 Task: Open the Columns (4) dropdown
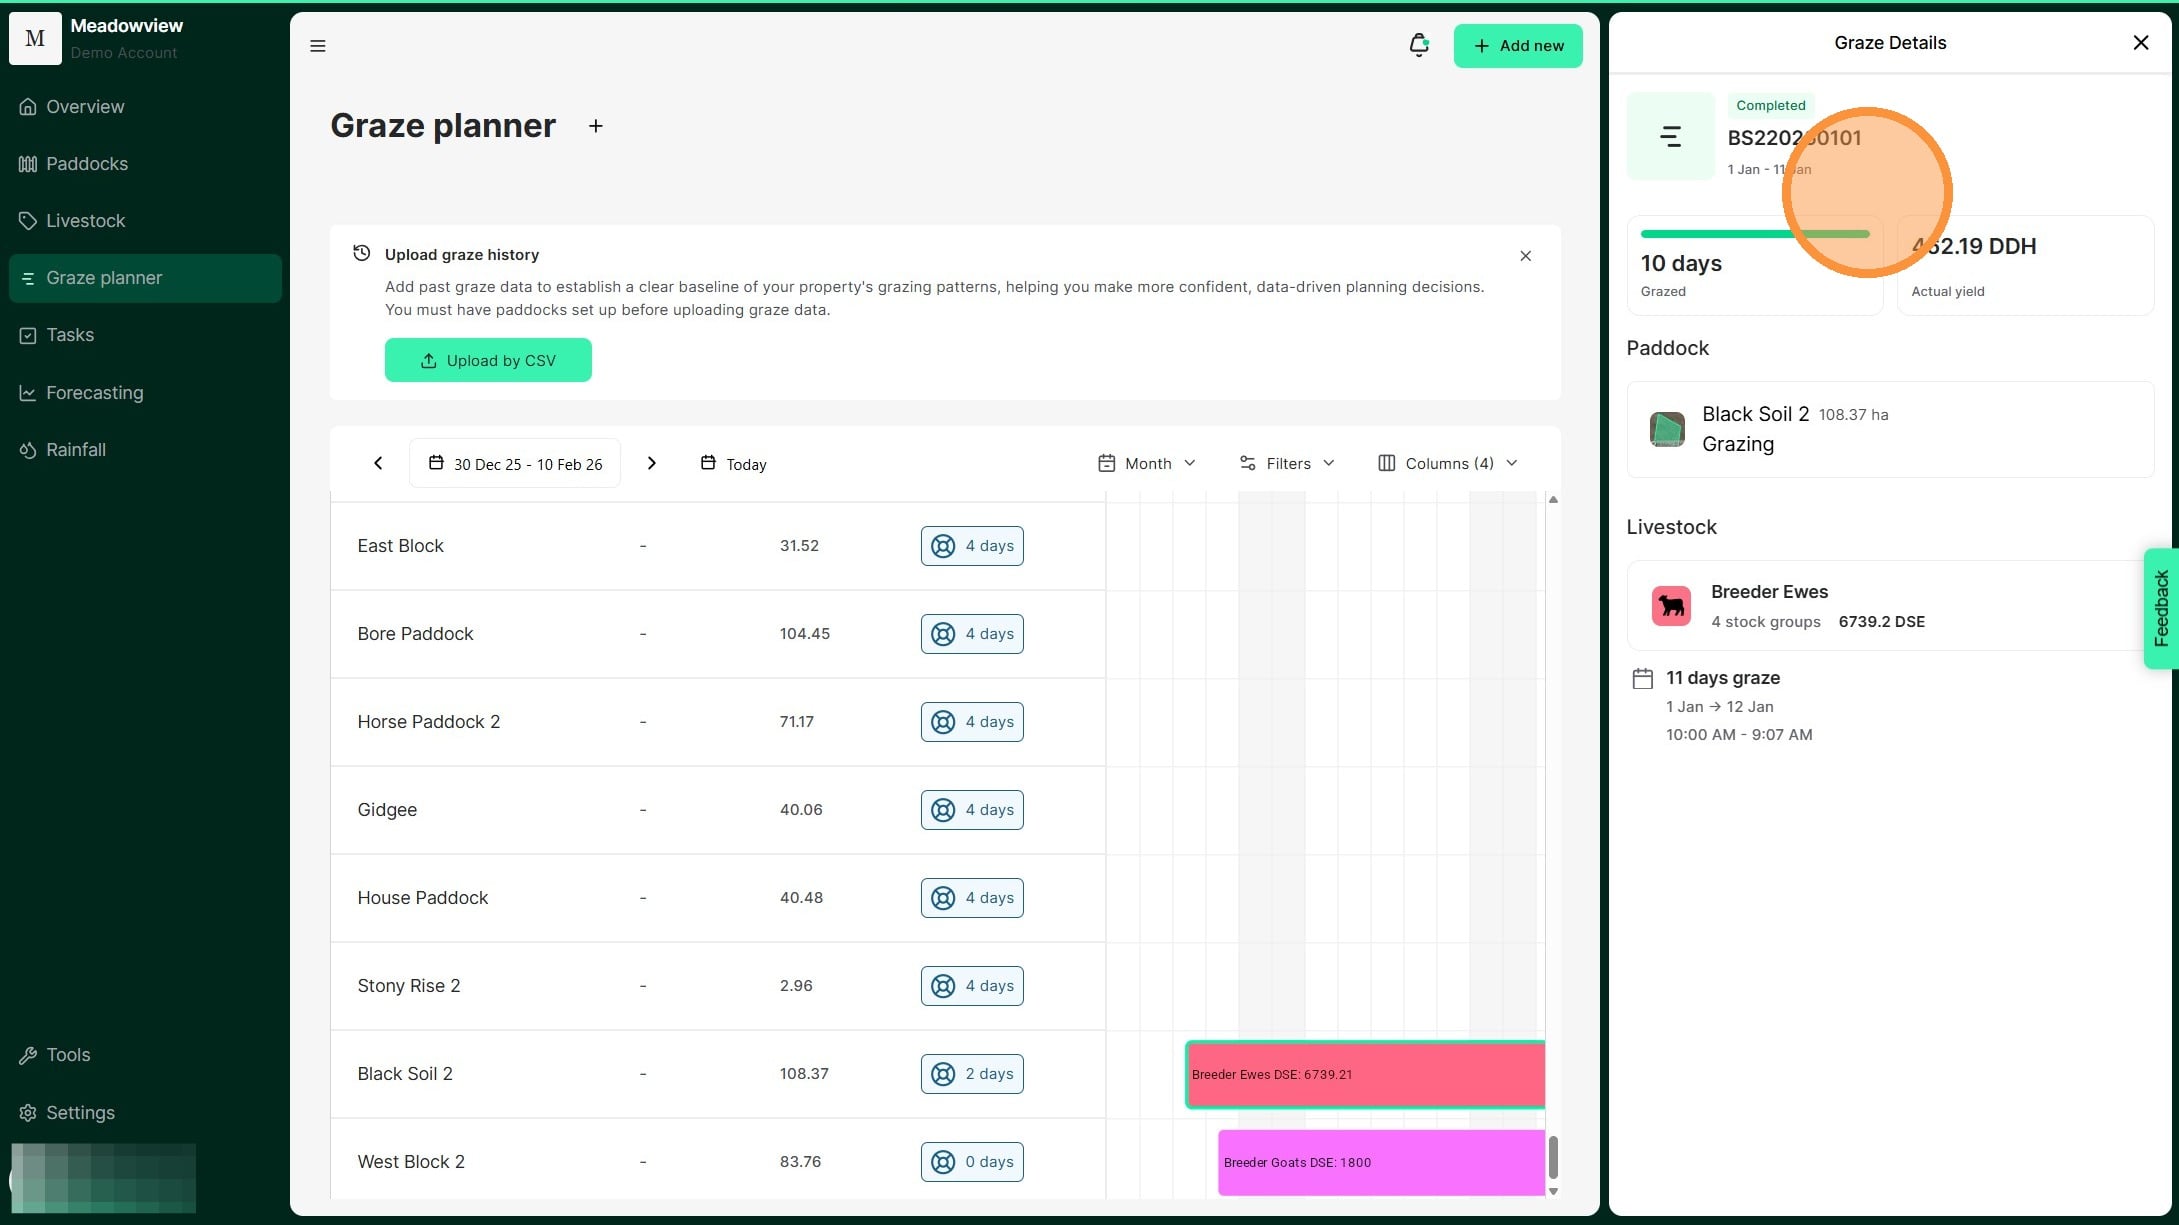coord(1448,463)
